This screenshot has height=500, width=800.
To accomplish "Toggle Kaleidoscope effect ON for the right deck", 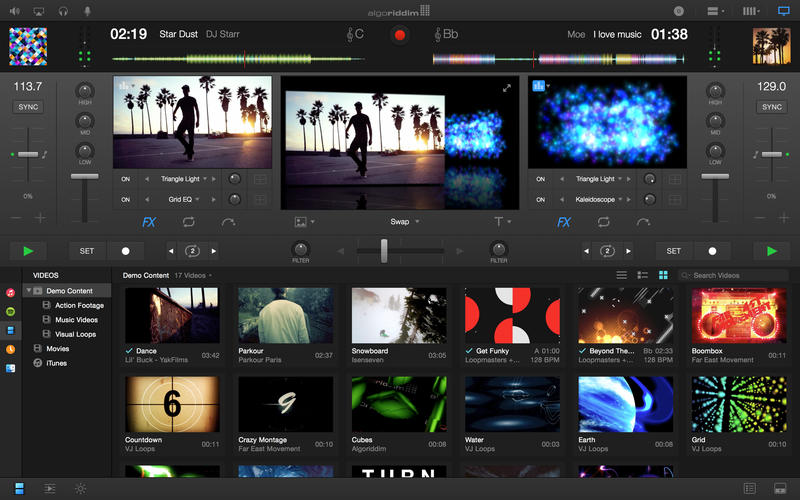I will (x=540, y=199).
